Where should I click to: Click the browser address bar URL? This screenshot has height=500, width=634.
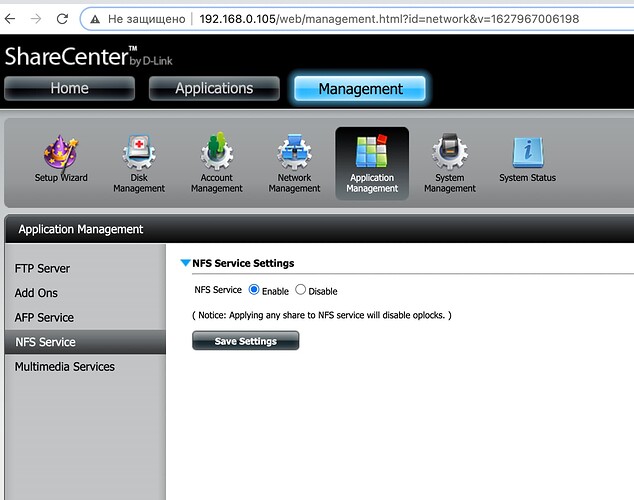click(x=389, y=19)
